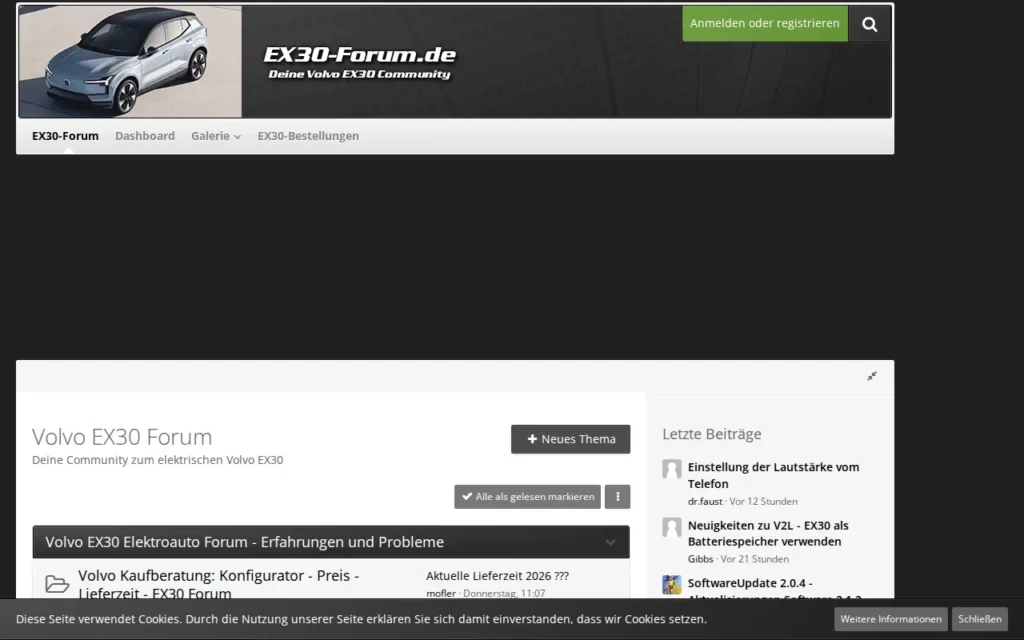Viewport: 1024px width, 640px height.
Task: Click the EX30 car banner image
Action: (x=131, y=62)
